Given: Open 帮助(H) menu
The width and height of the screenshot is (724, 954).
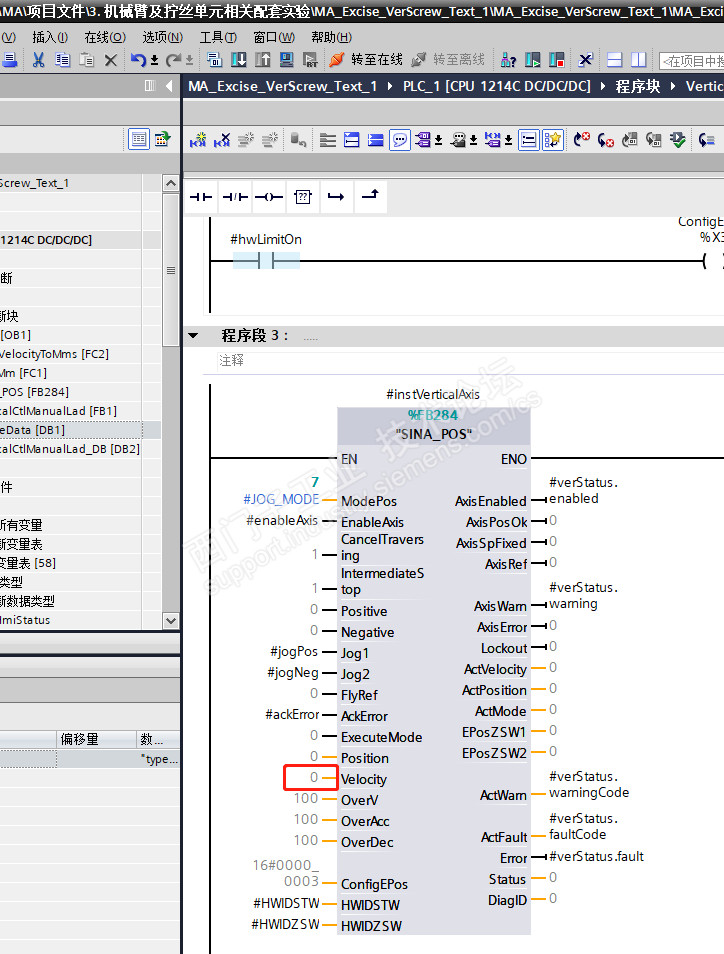Looking at the screenshot, I should pyautogui.click(x=332, y=37).
